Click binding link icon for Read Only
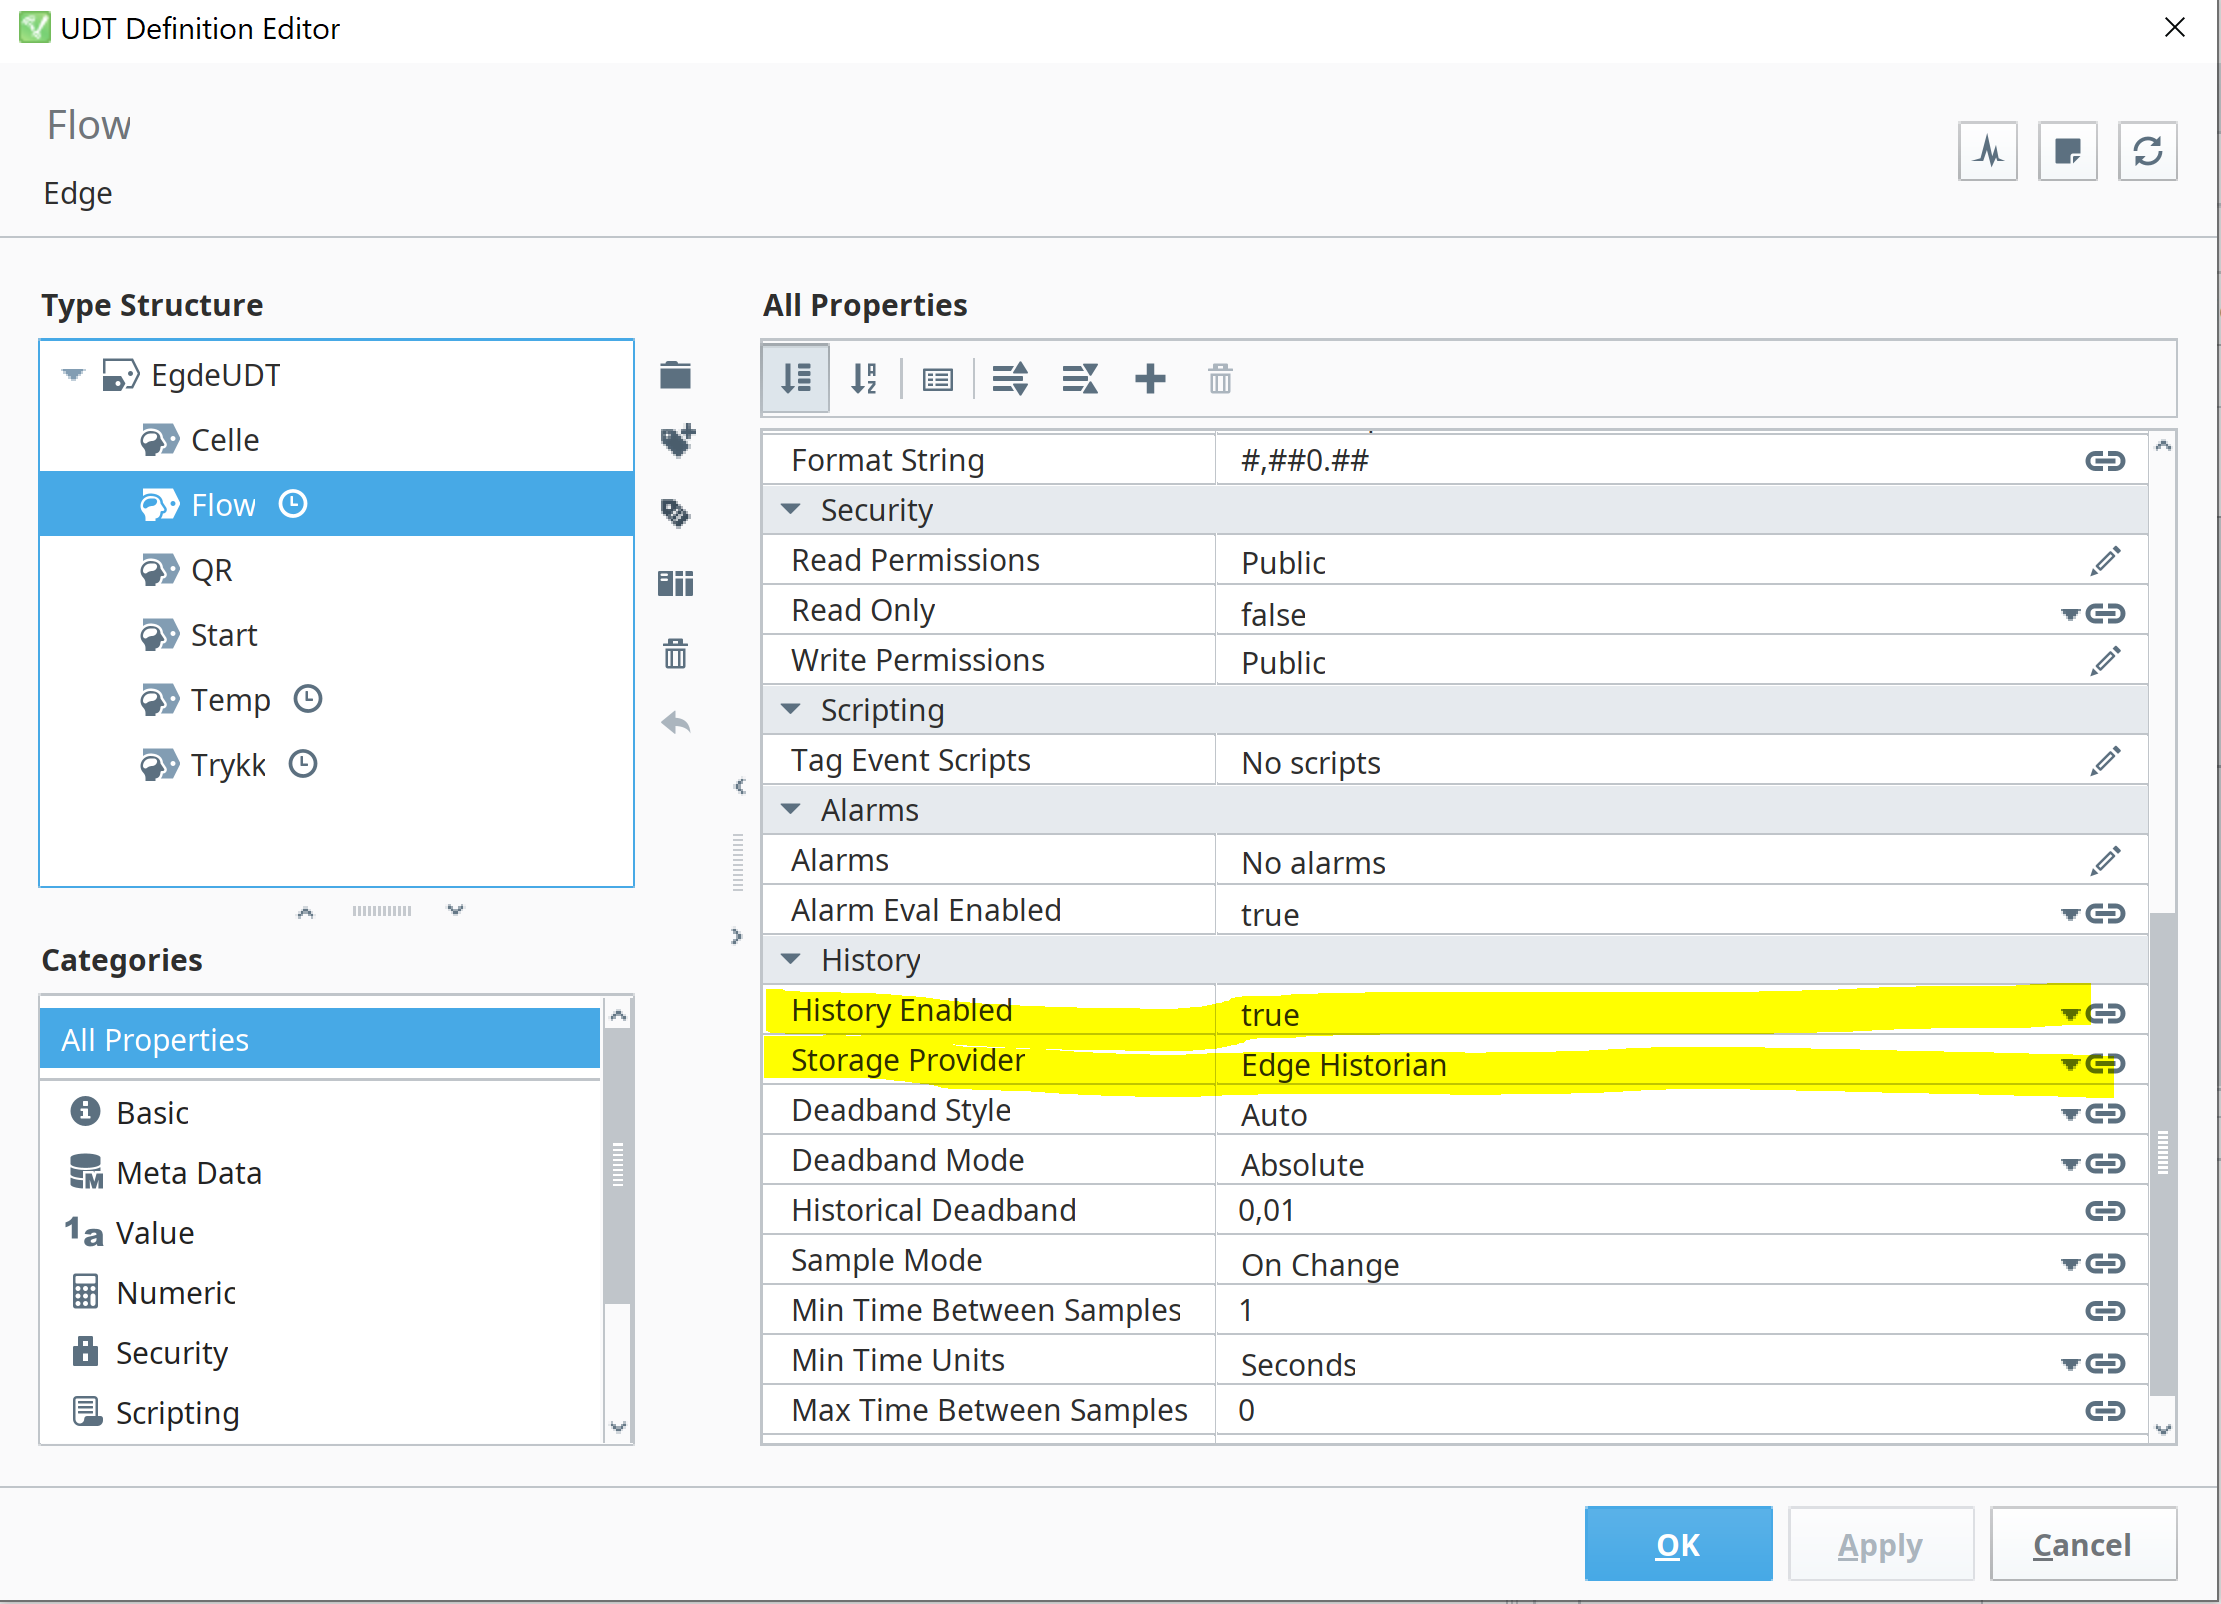Viewport: 2221px width, 1604px height. click(x=2105, y=613)
